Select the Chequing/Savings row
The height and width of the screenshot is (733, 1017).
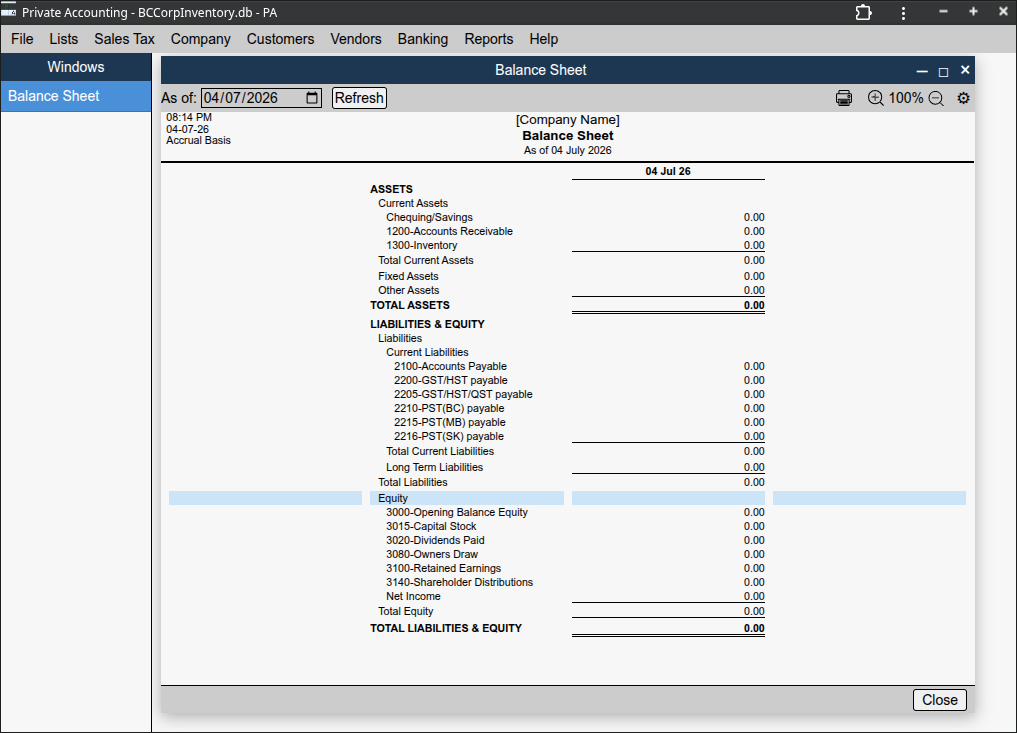tap(568, 217)
